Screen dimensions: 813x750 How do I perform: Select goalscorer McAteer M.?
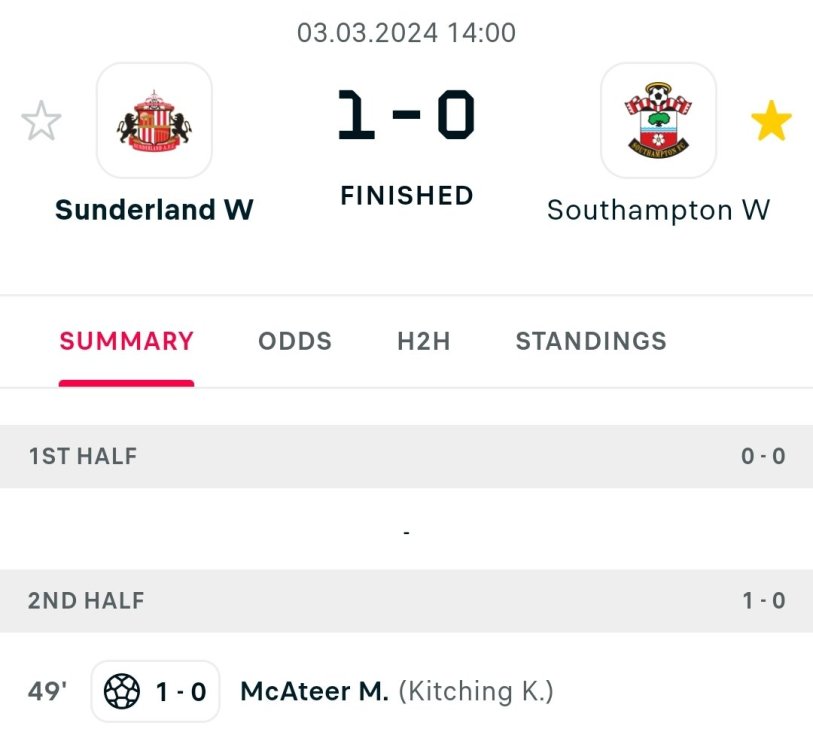tap(314, 691)
